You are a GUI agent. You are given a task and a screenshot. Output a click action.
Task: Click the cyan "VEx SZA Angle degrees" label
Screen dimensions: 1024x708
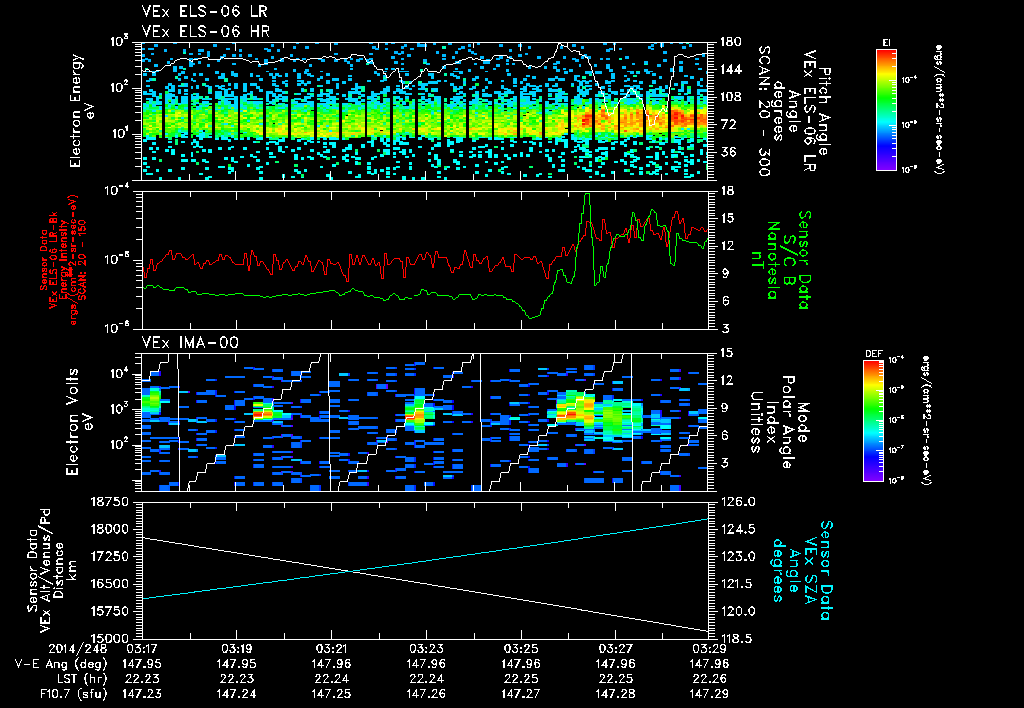click(x=795, y=570)
